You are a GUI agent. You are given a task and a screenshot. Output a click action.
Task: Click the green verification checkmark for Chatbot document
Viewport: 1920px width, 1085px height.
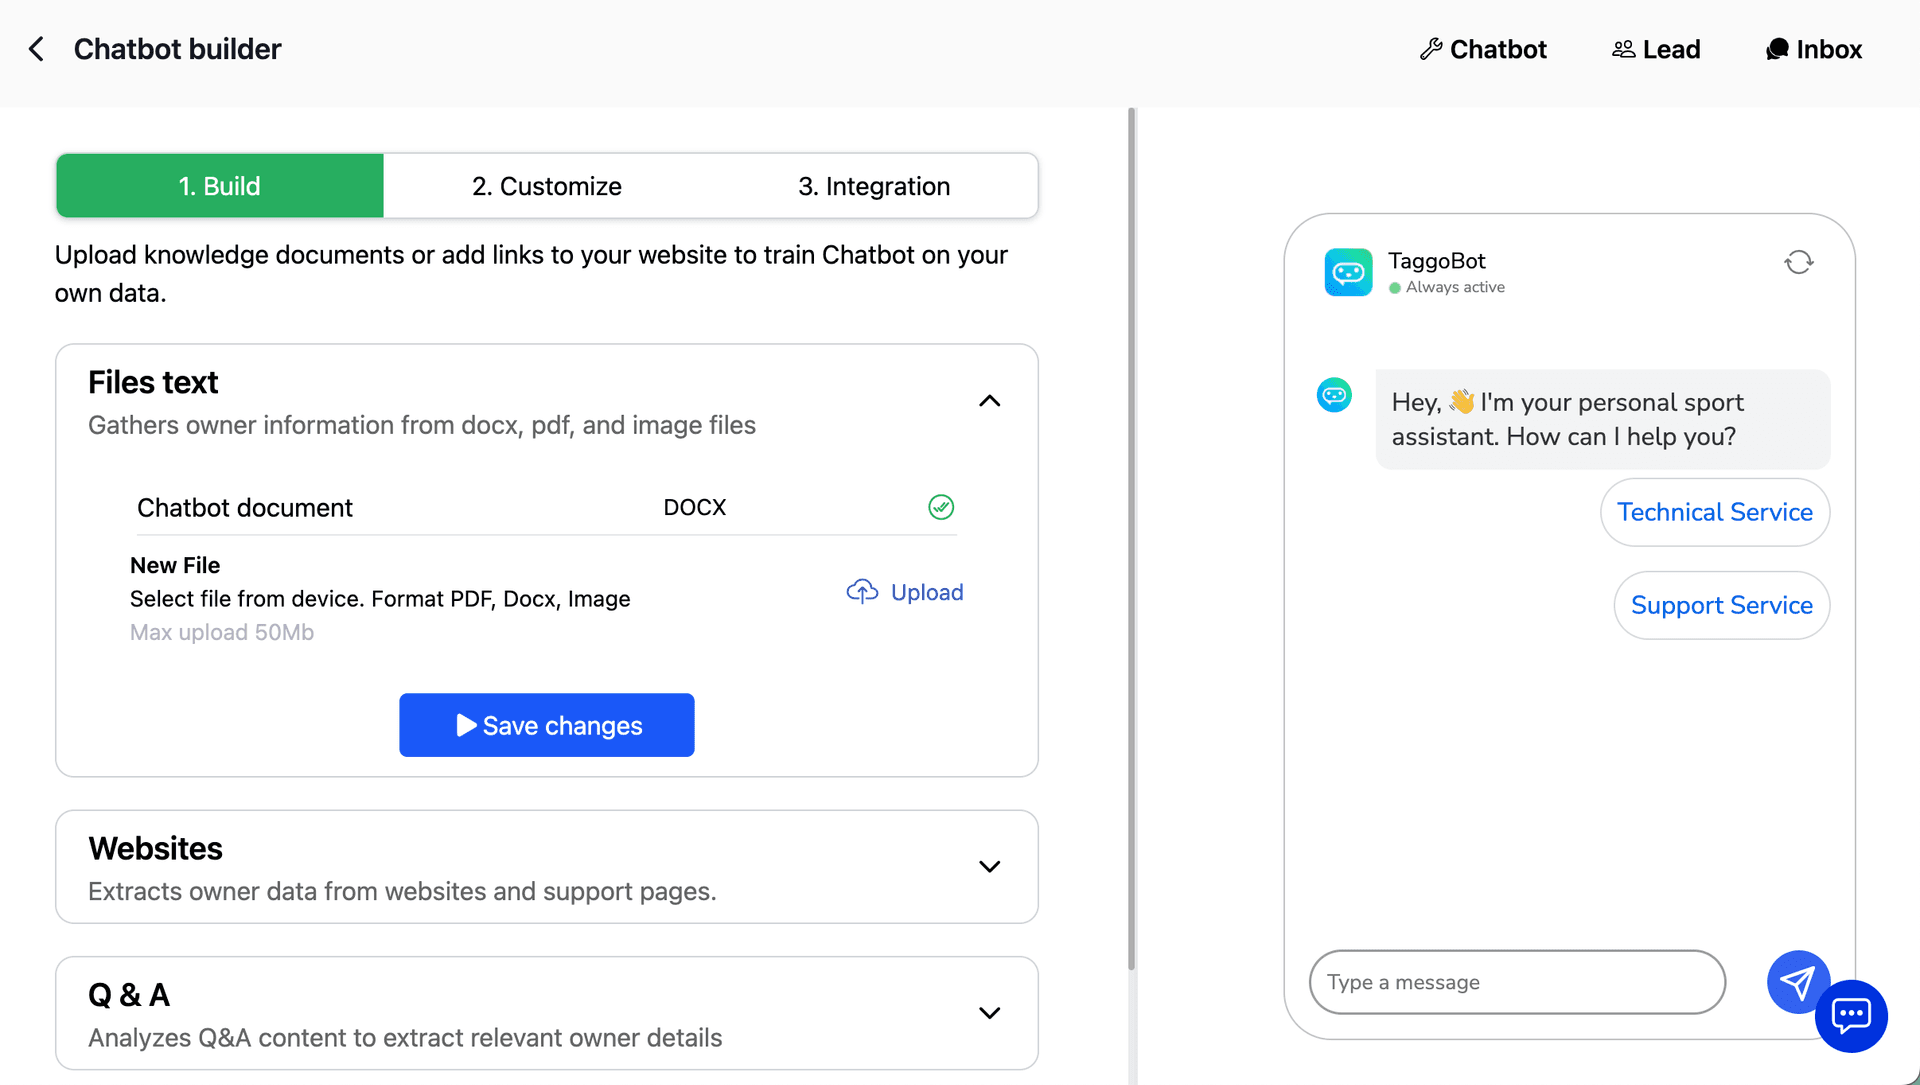[x=940, y=506]
